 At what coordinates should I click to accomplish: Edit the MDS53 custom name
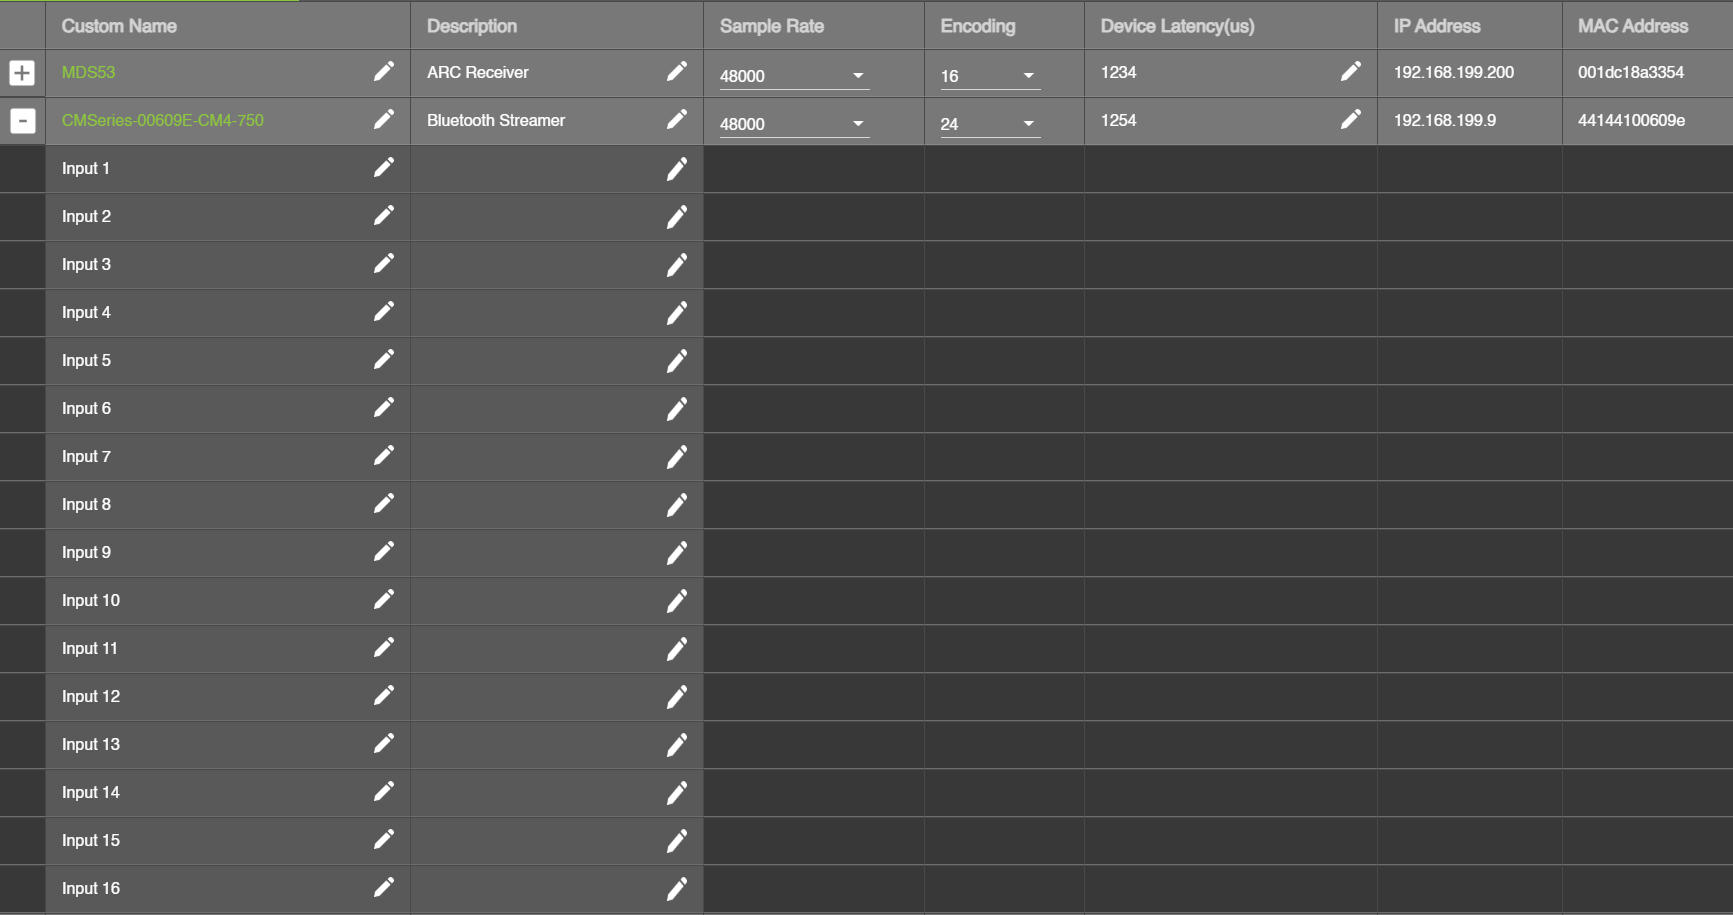pyautogui.click(x=384, y=71)
